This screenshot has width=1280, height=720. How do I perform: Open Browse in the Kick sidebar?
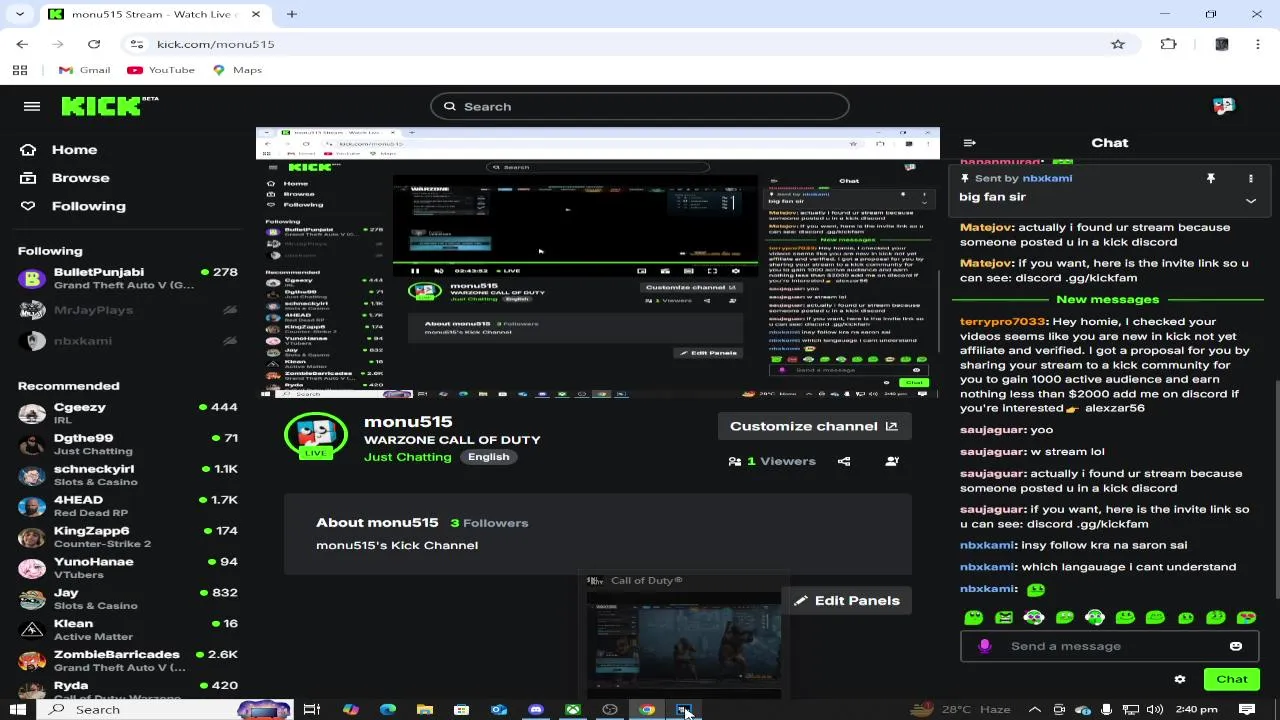click(x=66, y=178)
